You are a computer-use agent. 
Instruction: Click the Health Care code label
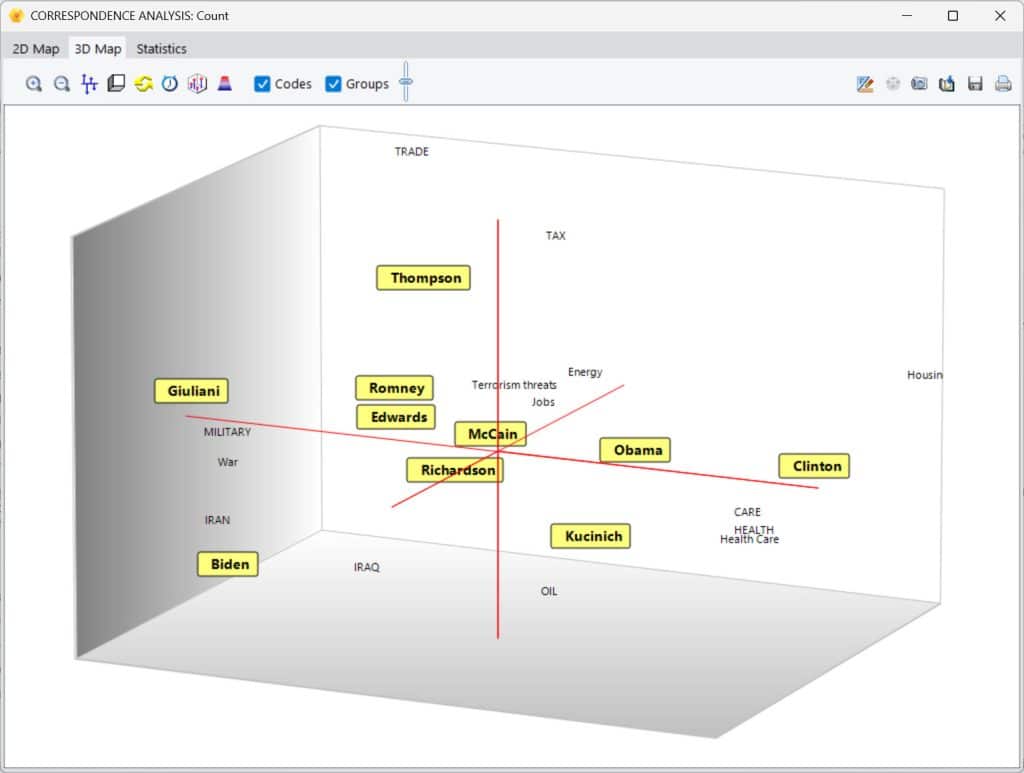(749, 540)
